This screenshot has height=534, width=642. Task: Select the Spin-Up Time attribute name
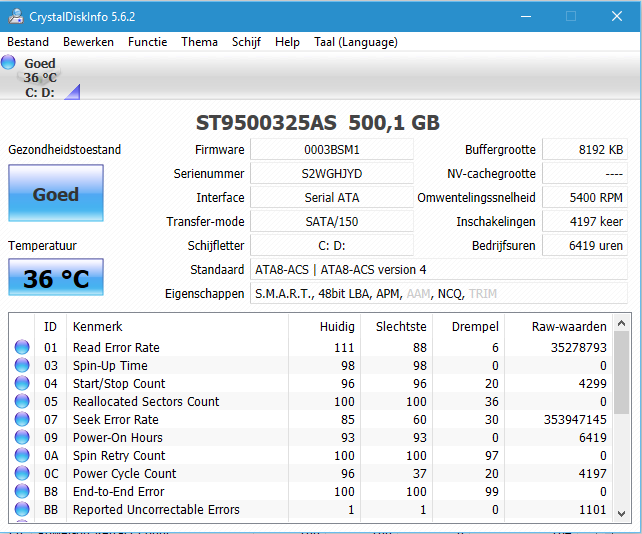point(110,365)
